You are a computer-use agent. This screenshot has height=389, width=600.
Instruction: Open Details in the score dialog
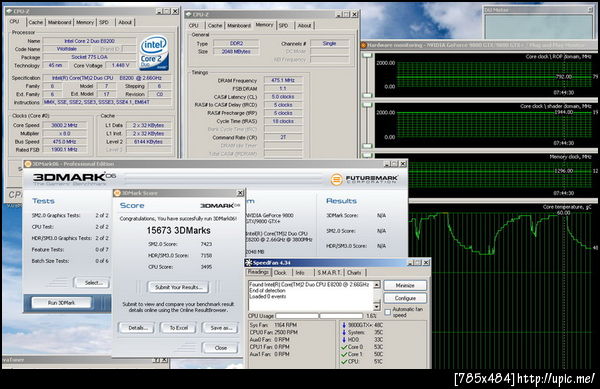click(136, 328)
